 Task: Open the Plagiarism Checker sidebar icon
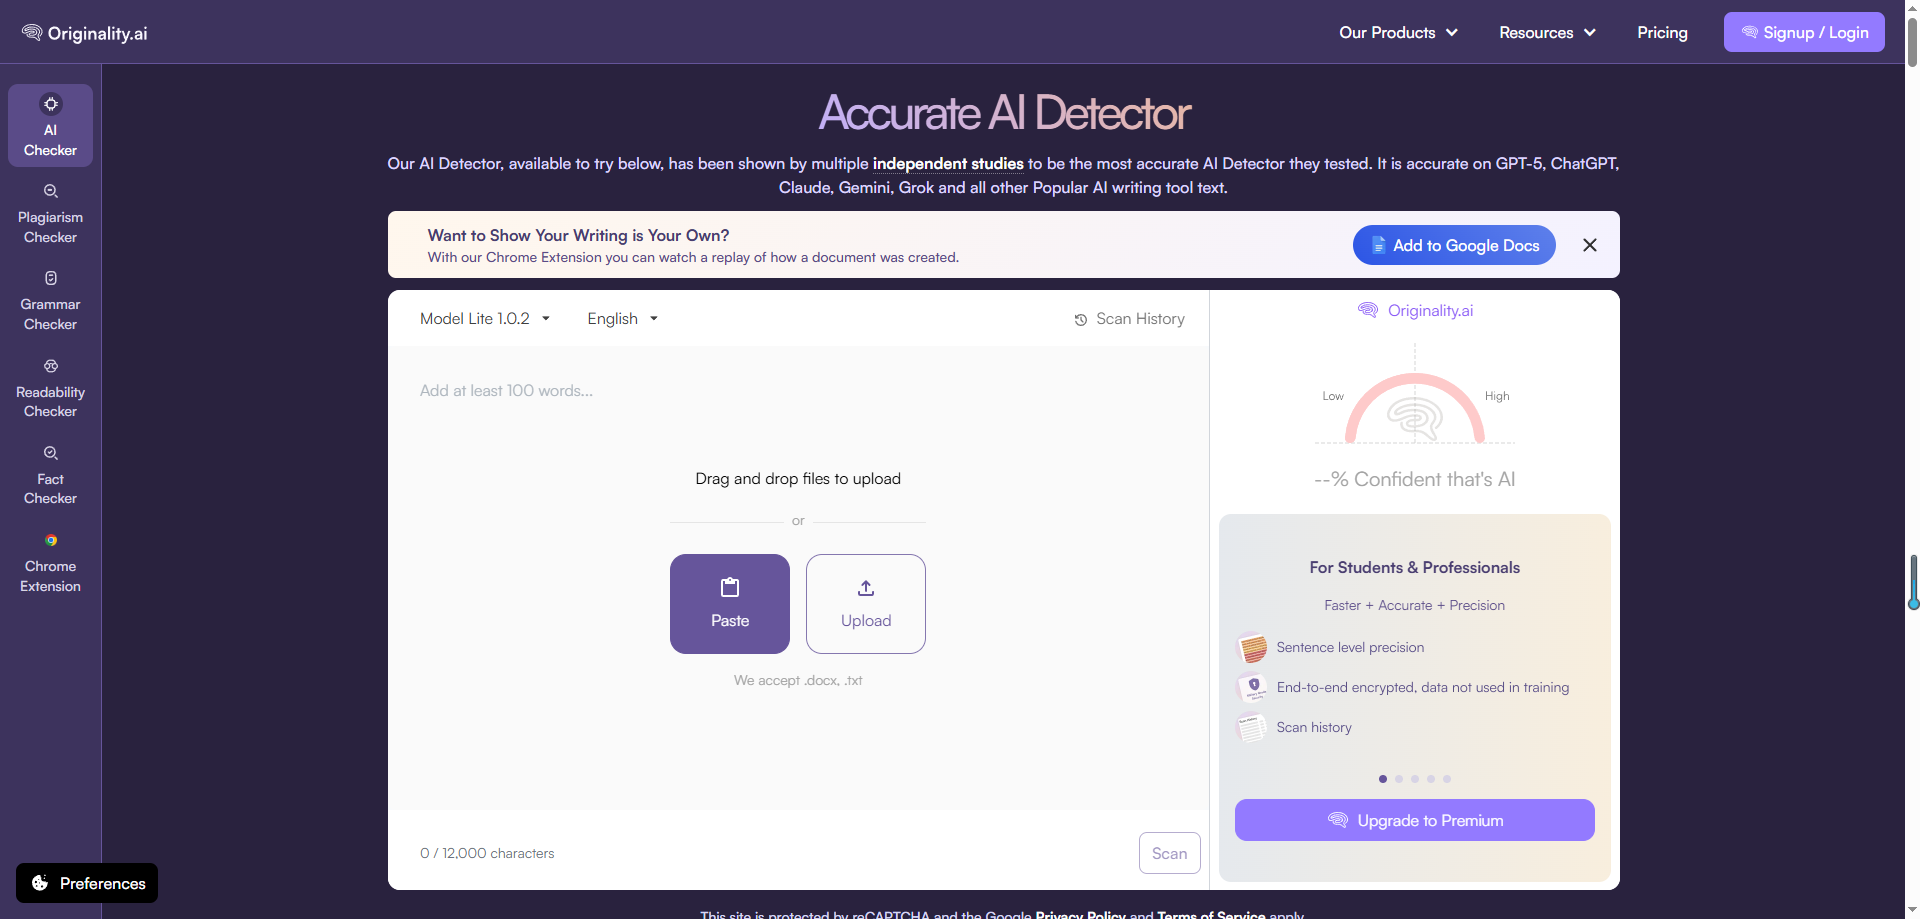(x=51, y=191)
